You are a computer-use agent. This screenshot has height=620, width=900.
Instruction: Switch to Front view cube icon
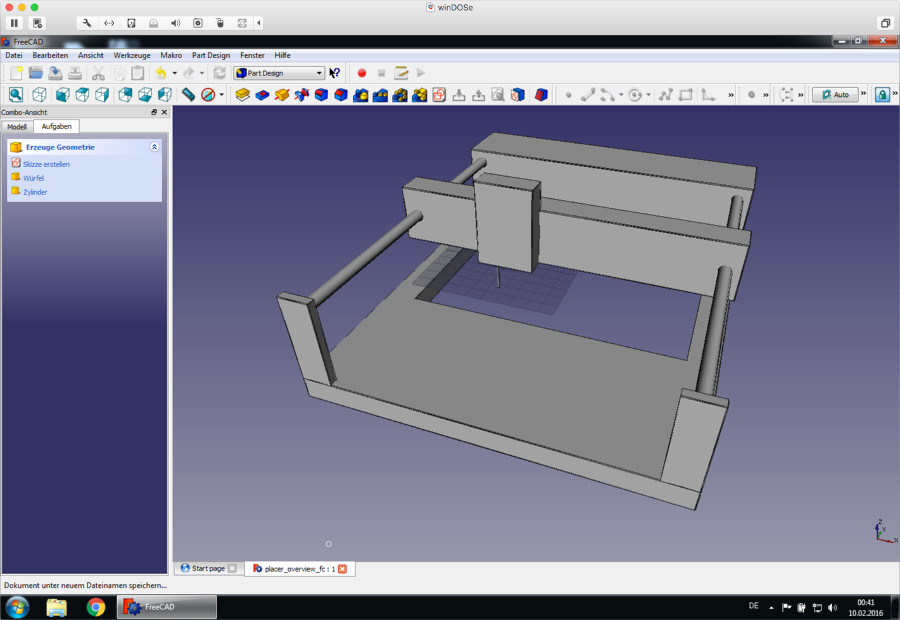[x=63, y=95]
